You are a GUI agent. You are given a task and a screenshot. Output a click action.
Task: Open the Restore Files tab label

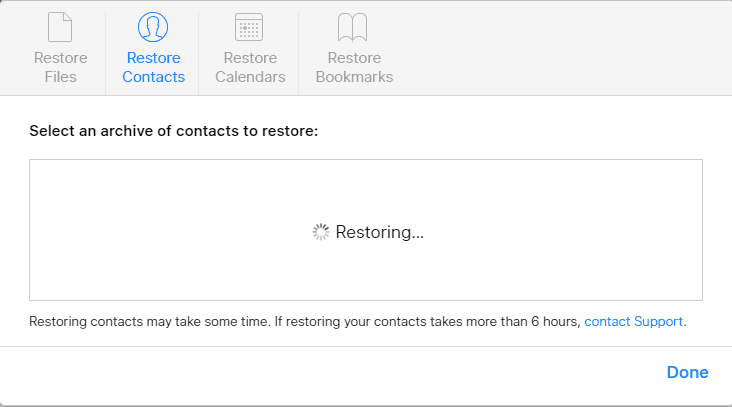[x=61, y=67]
